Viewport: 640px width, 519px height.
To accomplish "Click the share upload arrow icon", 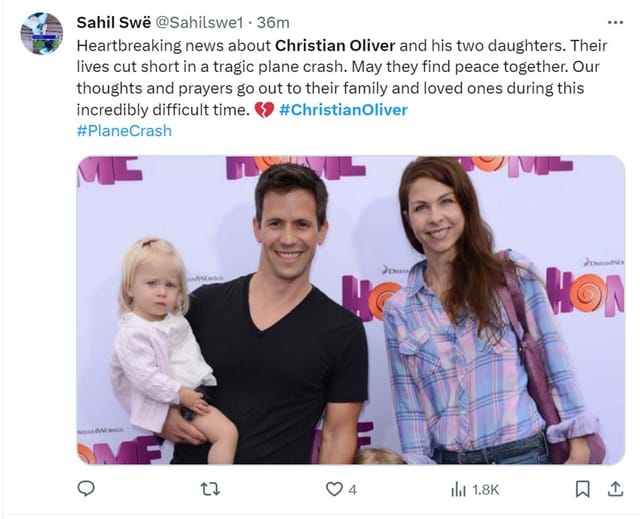I will tap(612, 489).
